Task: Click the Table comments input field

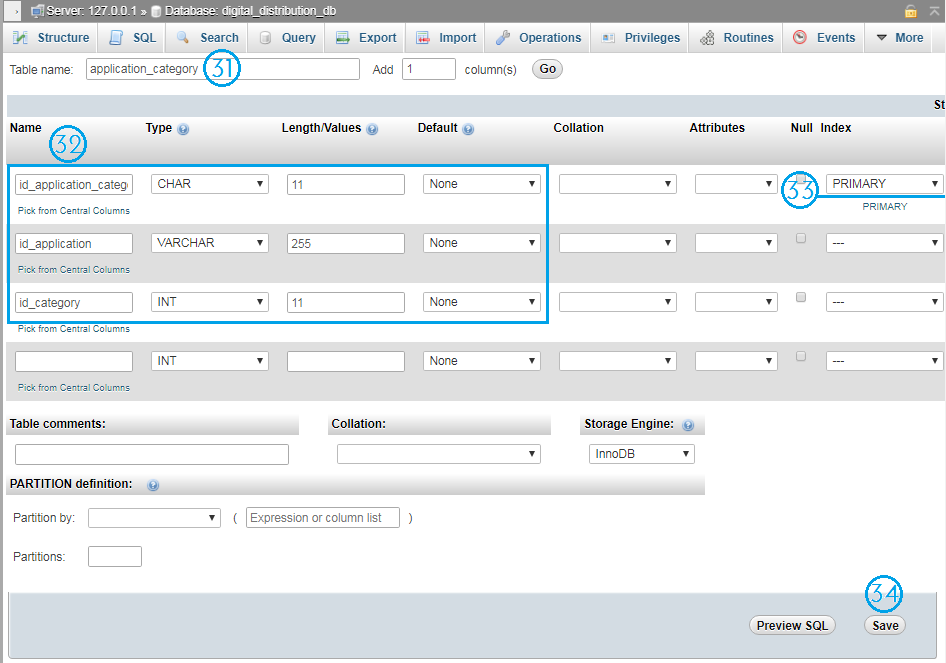Action: [151, 454]
